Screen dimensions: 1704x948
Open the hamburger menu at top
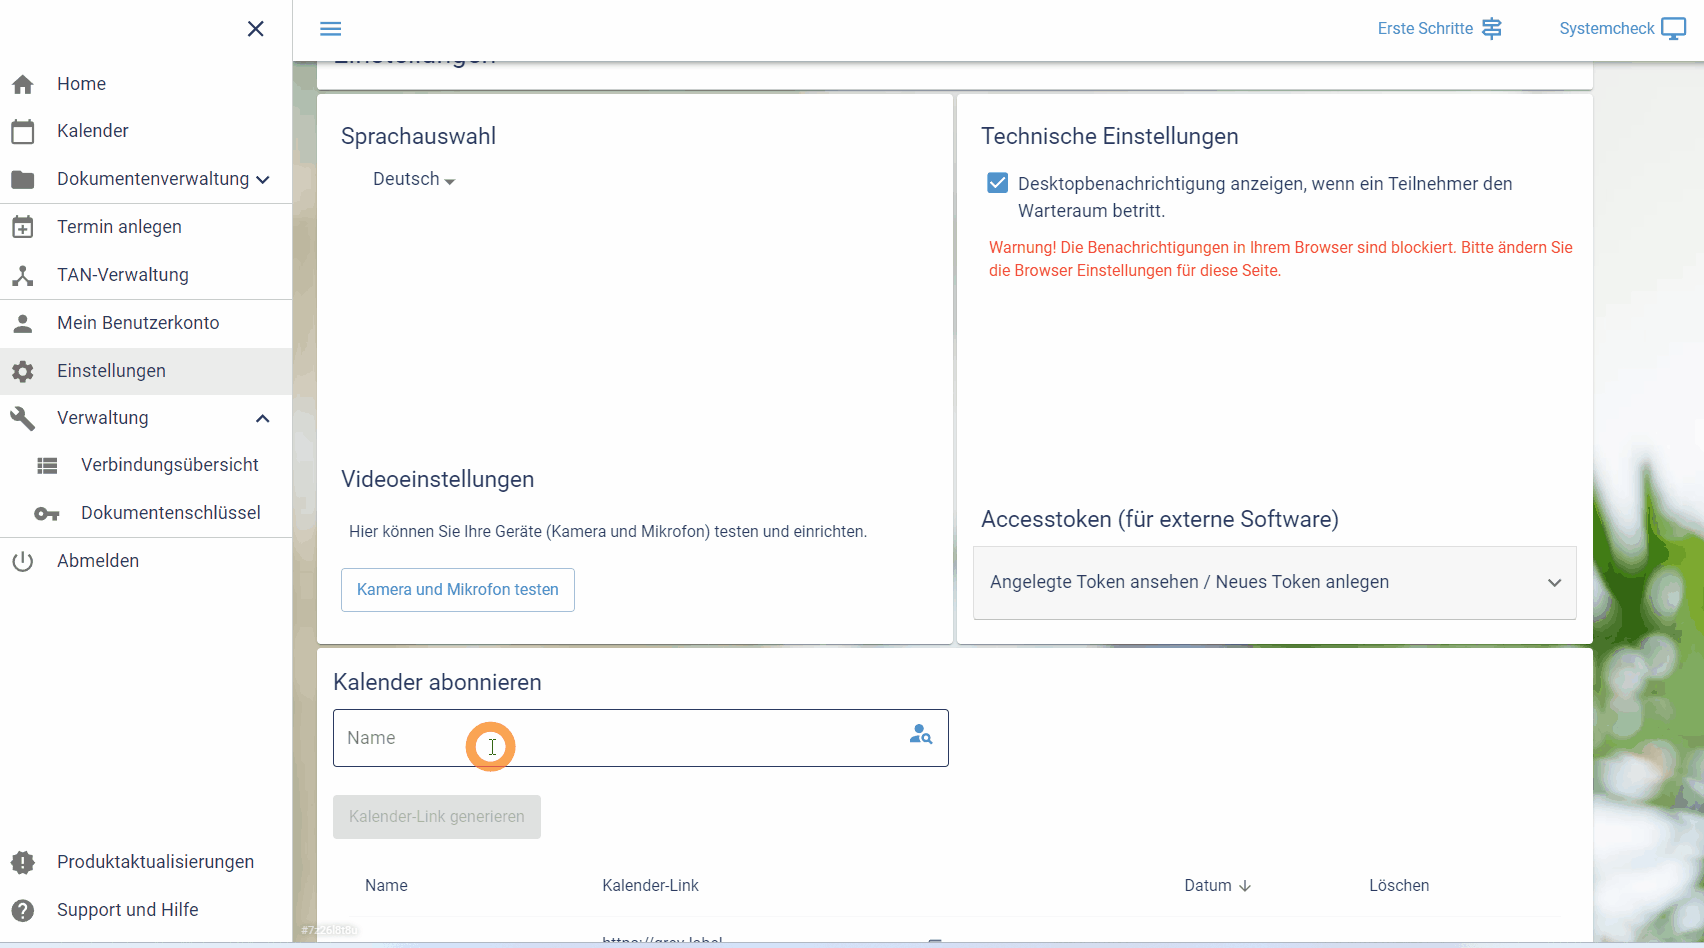330,28
